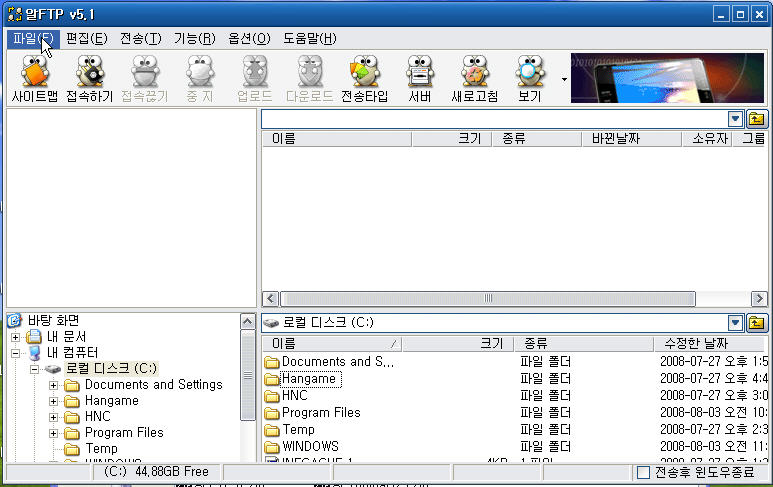Click the Program Files folder in file list
The image size is (773, 487).
point(313,413)
